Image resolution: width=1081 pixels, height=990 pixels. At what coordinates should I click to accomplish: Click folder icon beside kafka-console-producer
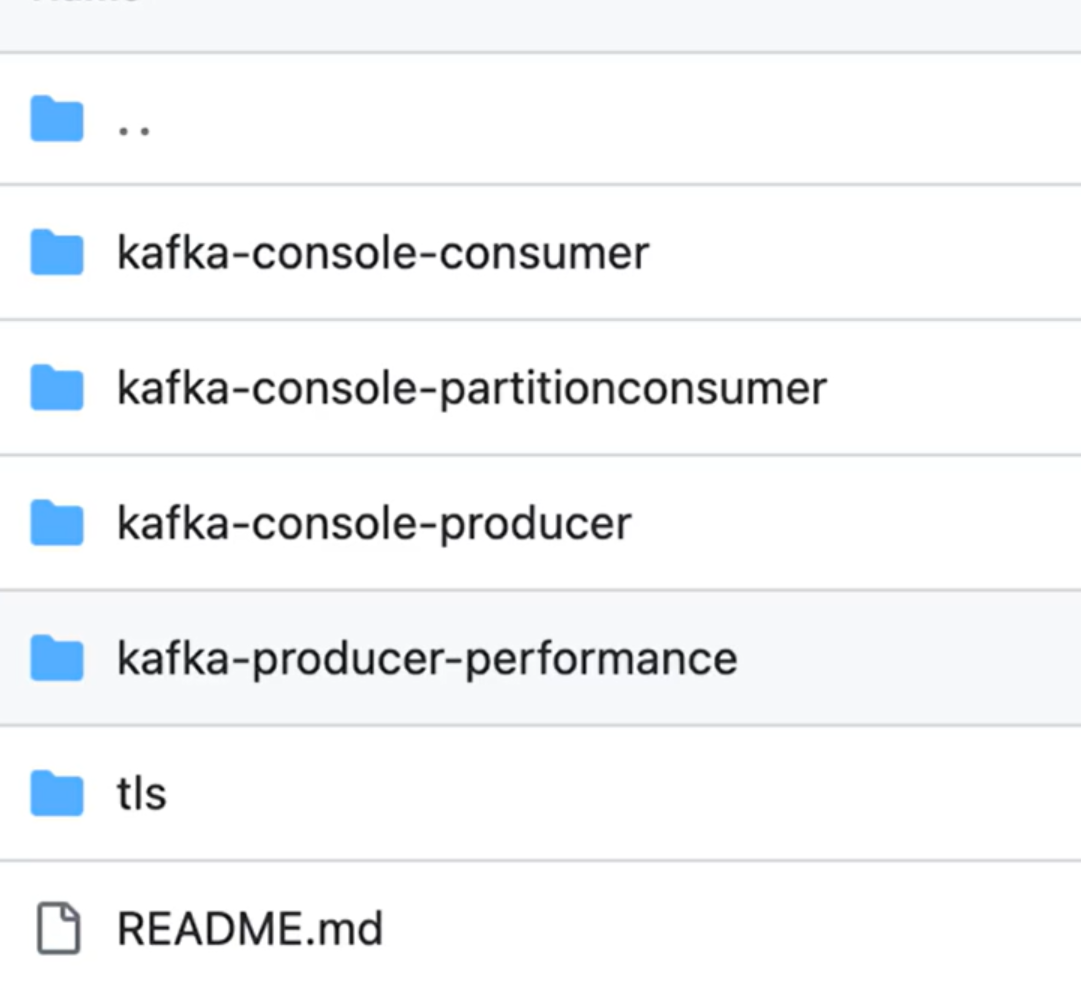pos(56,523)
